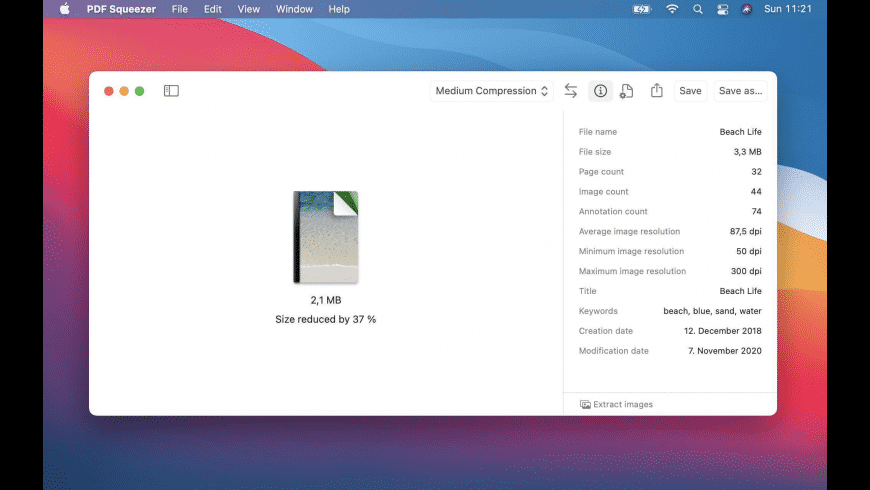Open the Window menu
The image size is (870, 490).
(294, 9)
